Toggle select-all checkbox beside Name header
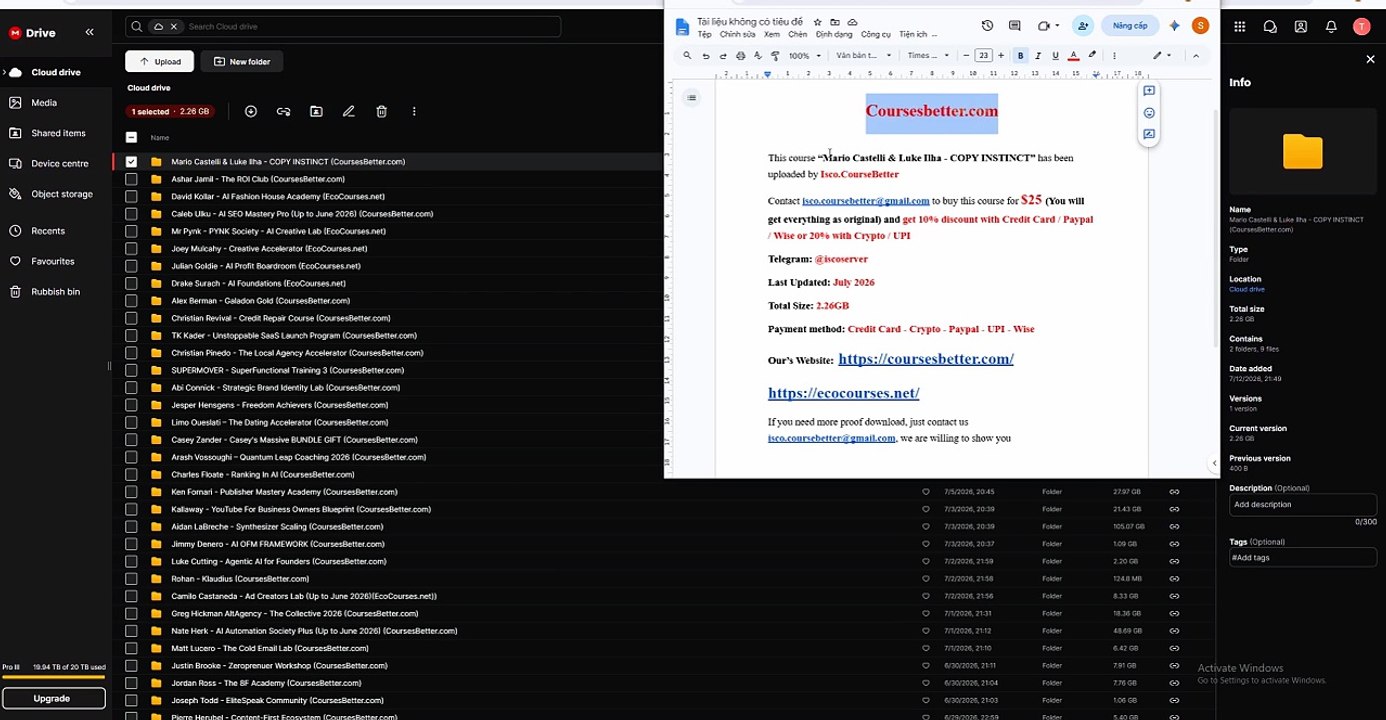Image resolution: width=1386 pixels, height=720 pixels. tap(131, 137)
